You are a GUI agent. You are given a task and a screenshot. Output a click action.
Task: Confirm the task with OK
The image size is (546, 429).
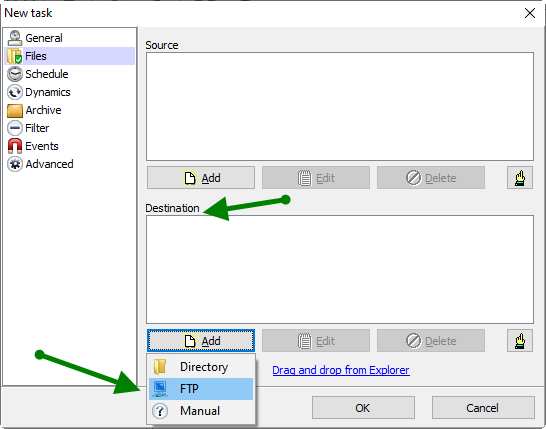[x=363, y=407]
